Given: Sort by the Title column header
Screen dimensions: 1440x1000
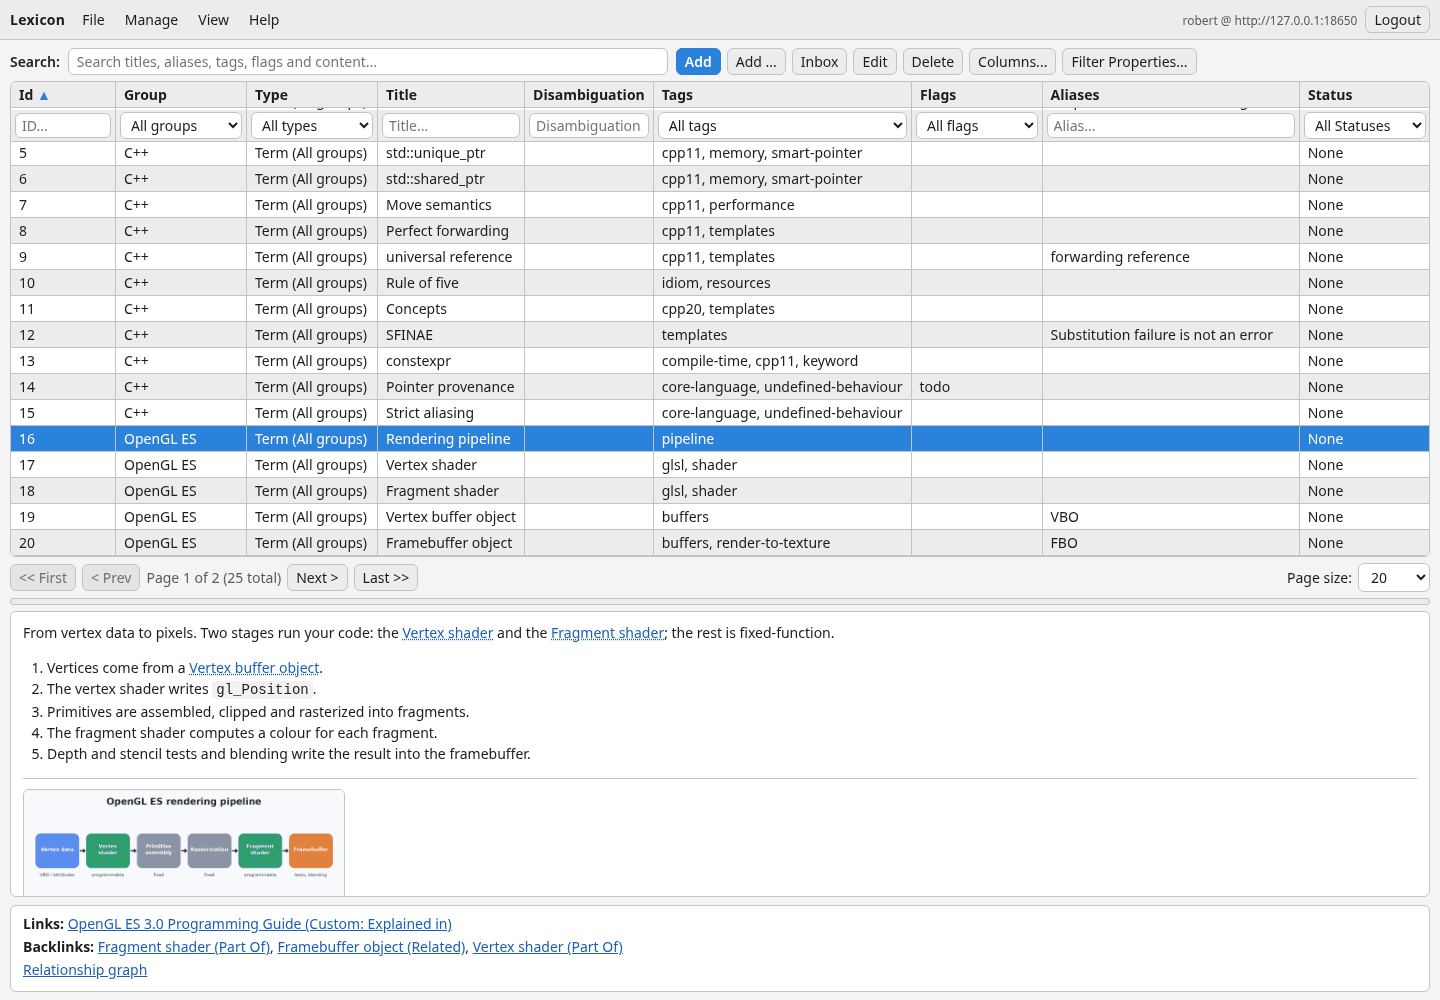Looking at the screenshot, I should [x=451, y=95].
